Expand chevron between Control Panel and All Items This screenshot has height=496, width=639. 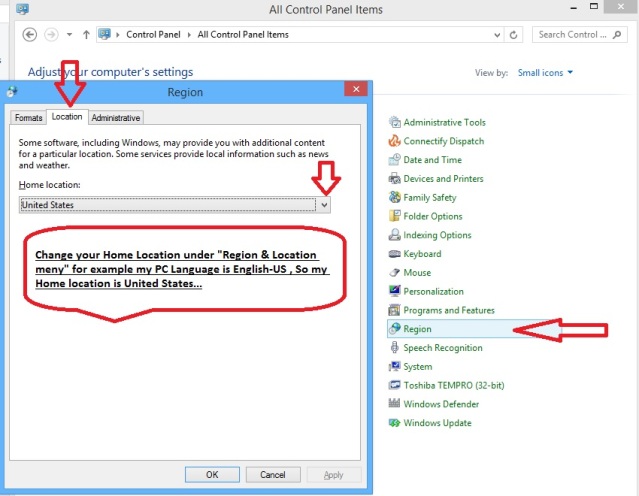tap(189, 35)
